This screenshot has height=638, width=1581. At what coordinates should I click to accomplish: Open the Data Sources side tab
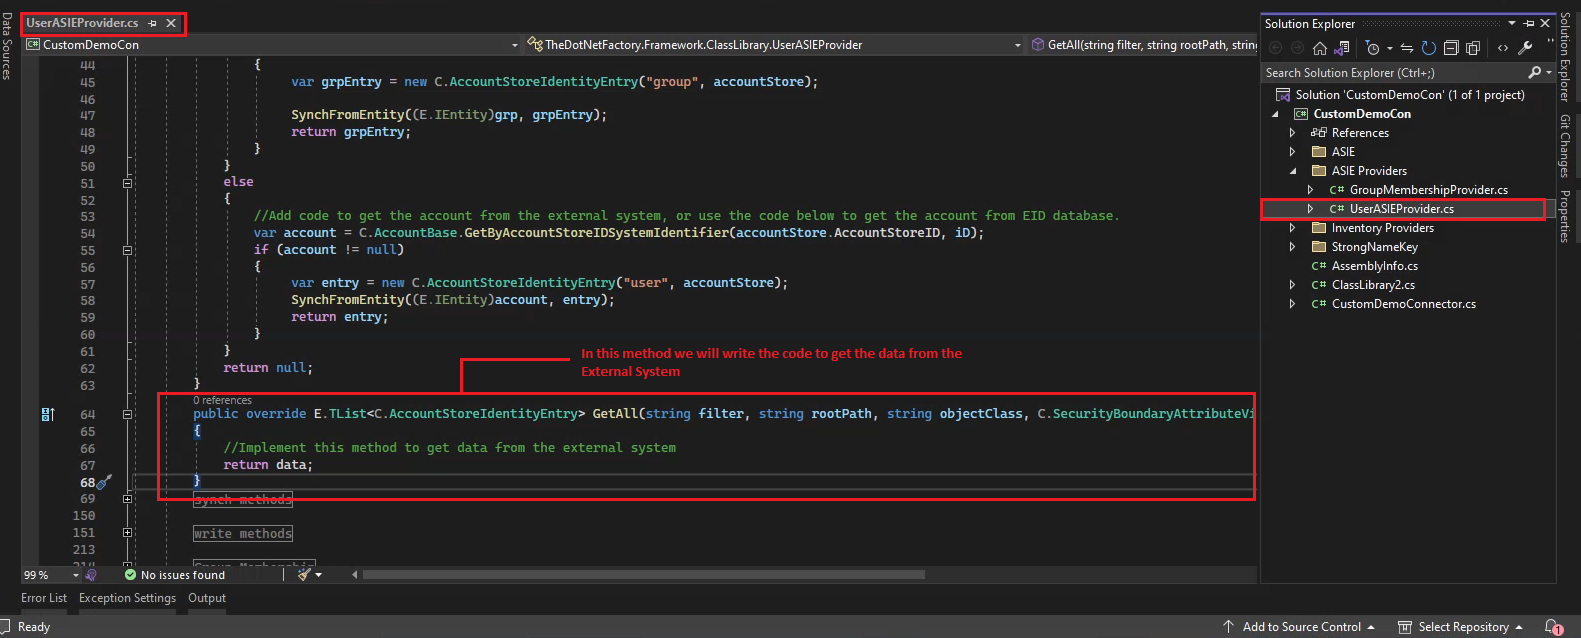(7, 47)
